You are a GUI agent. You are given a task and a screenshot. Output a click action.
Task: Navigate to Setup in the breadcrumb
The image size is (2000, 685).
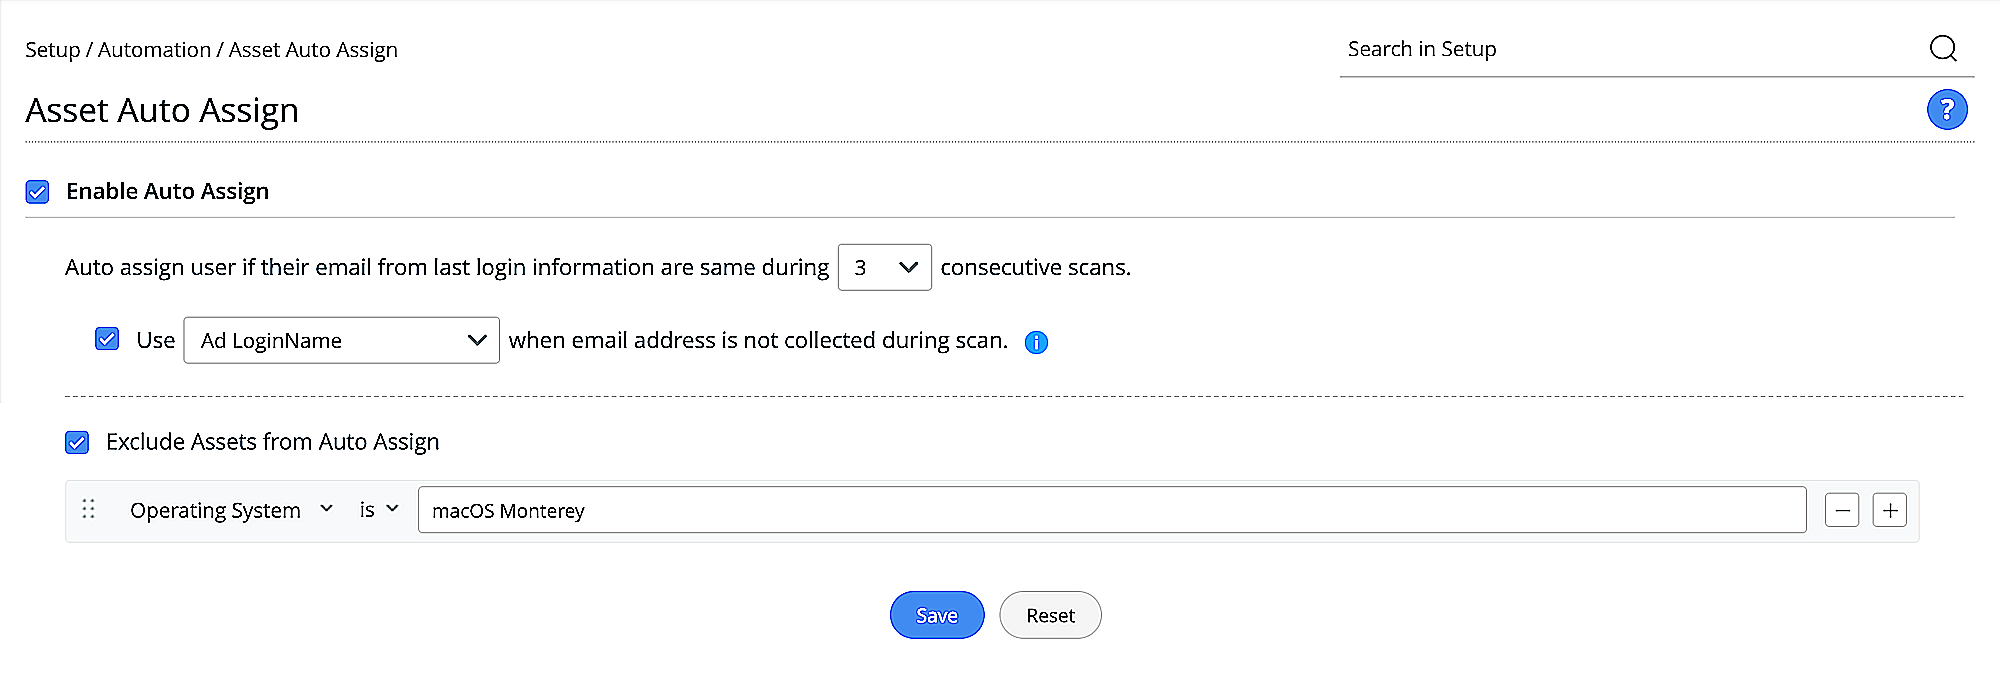click(50, 49)
